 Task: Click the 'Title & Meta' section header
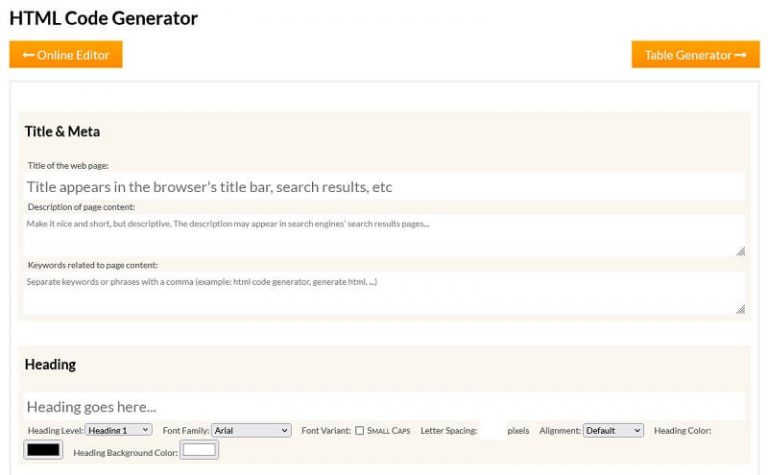[62, 132]
